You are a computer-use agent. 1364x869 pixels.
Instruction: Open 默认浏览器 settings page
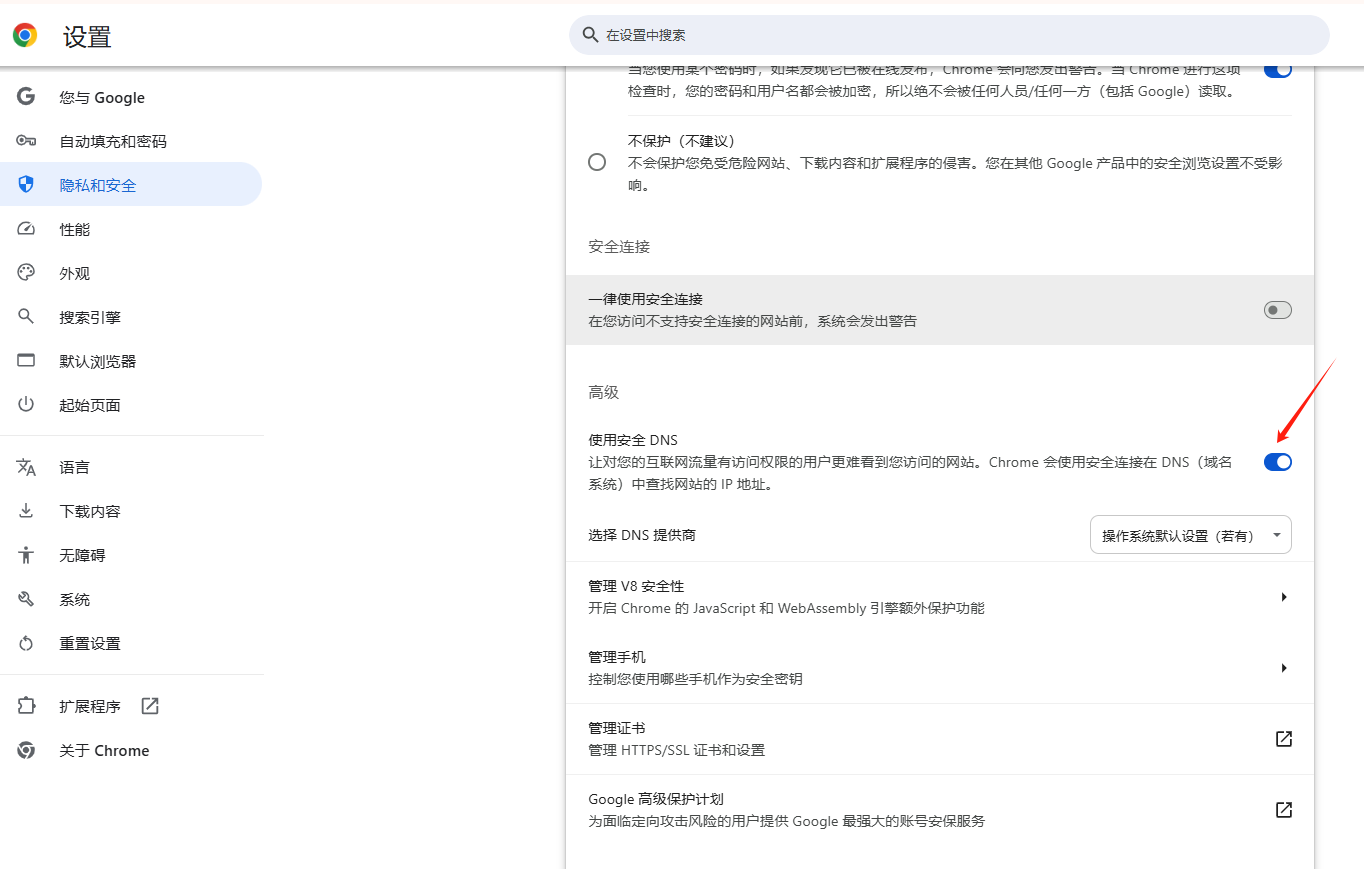(131, 361)
